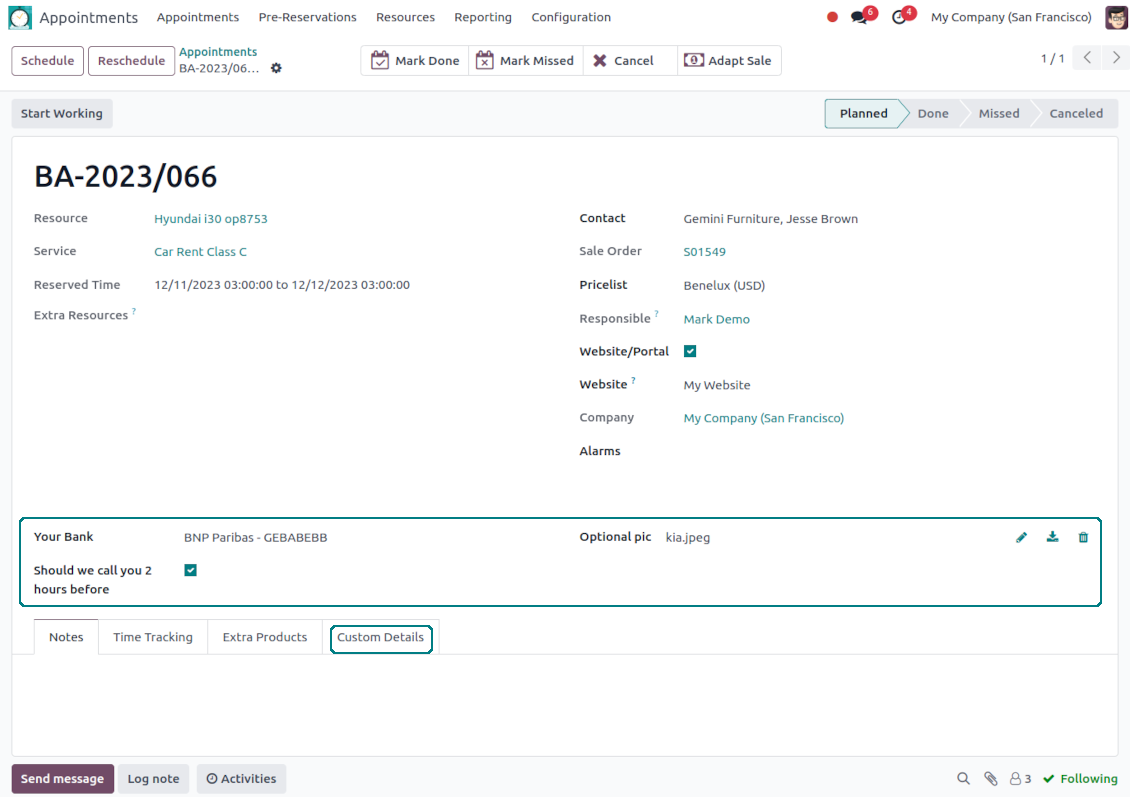Open the conversations messages icon

click(x=859, y=17)
